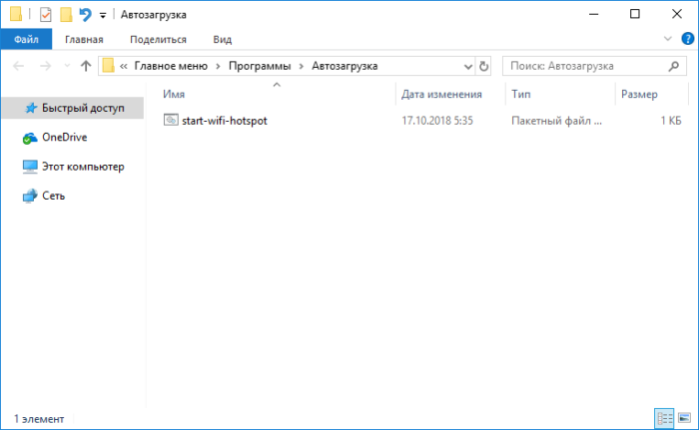This screenshot has width=699, height=430.
Task: Click the Undo arrow in quick access toolbar
Action: point(85,15)
